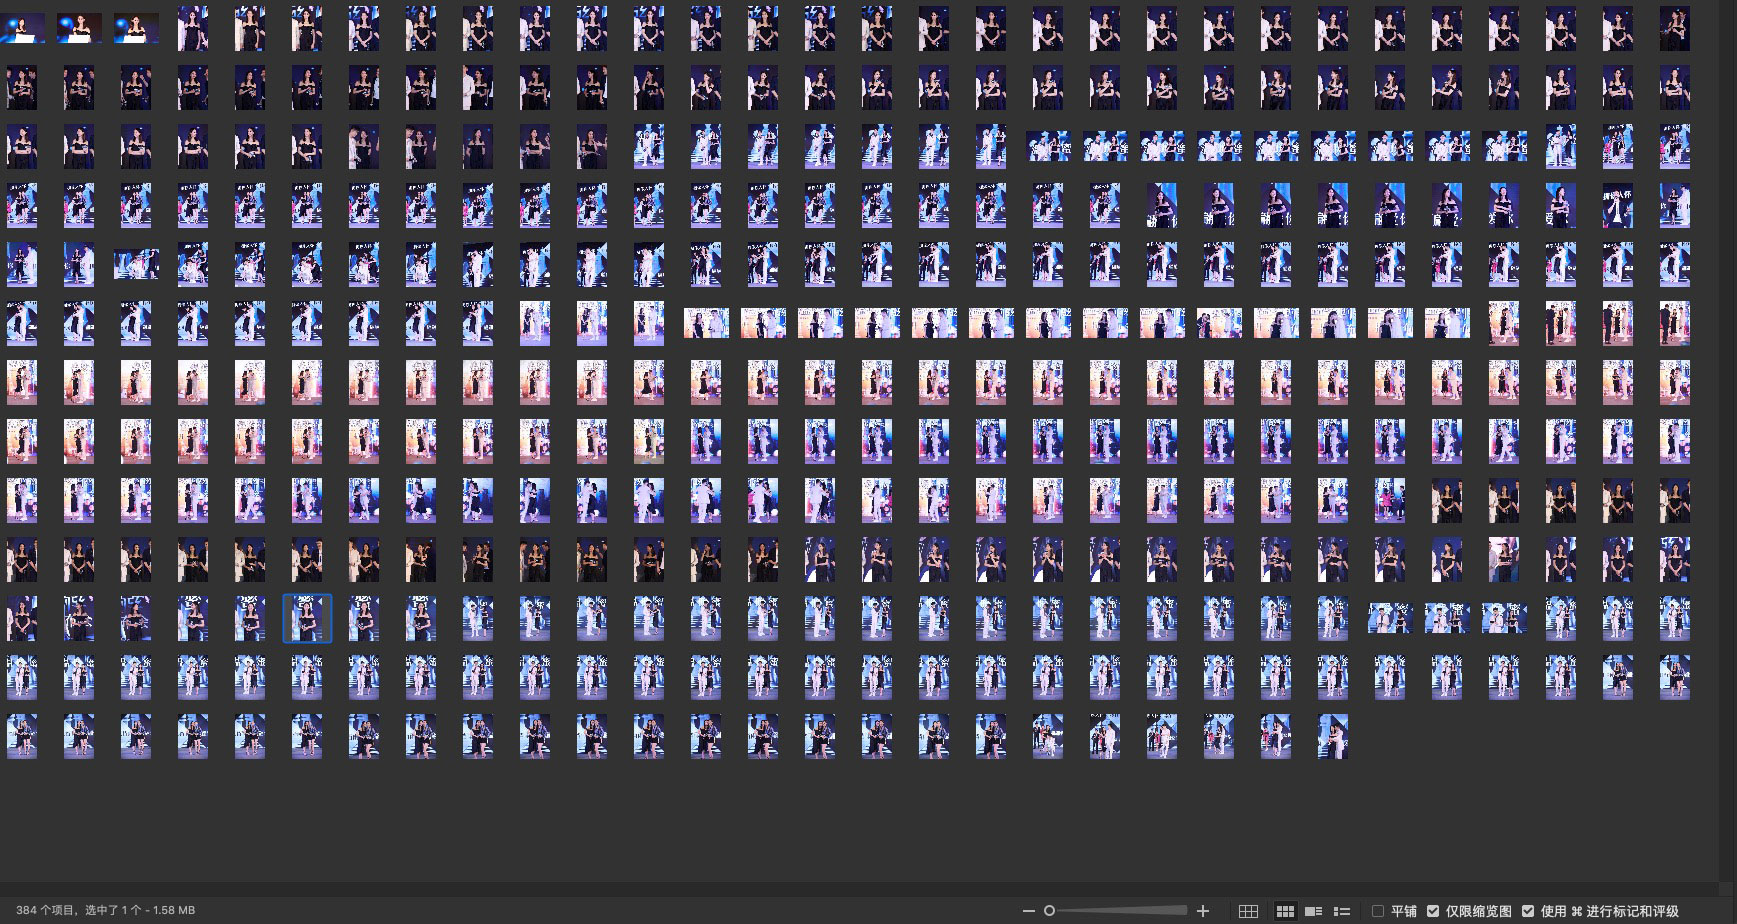Switch to details view layout
This screenshot has height=924, width=1737.
pos(1314,911)
